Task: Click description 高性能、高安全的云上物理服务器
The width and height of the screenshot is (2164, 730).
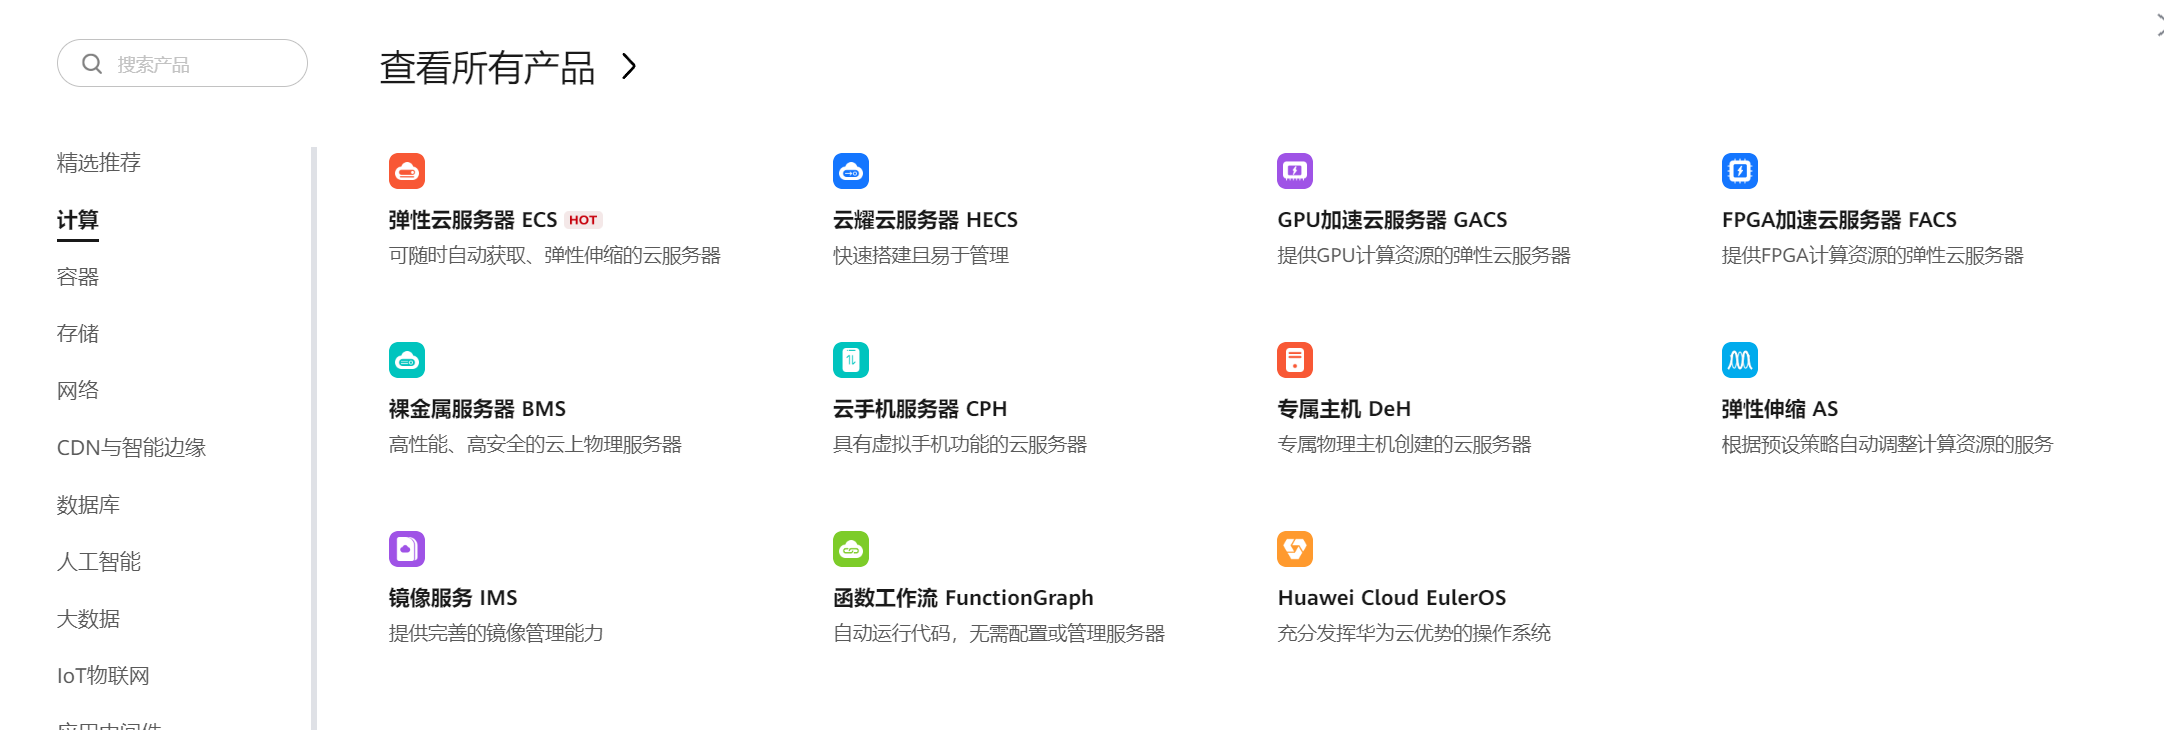Action: (x=535, y=445)
